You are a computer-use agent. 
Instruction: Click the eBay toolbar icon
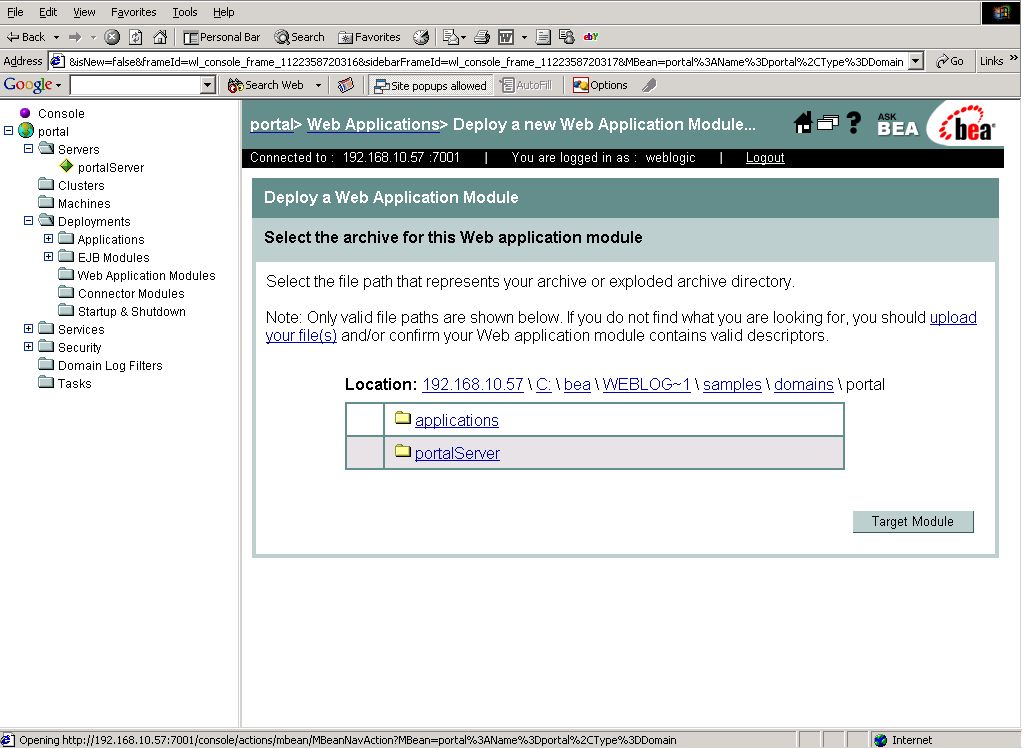591,37
